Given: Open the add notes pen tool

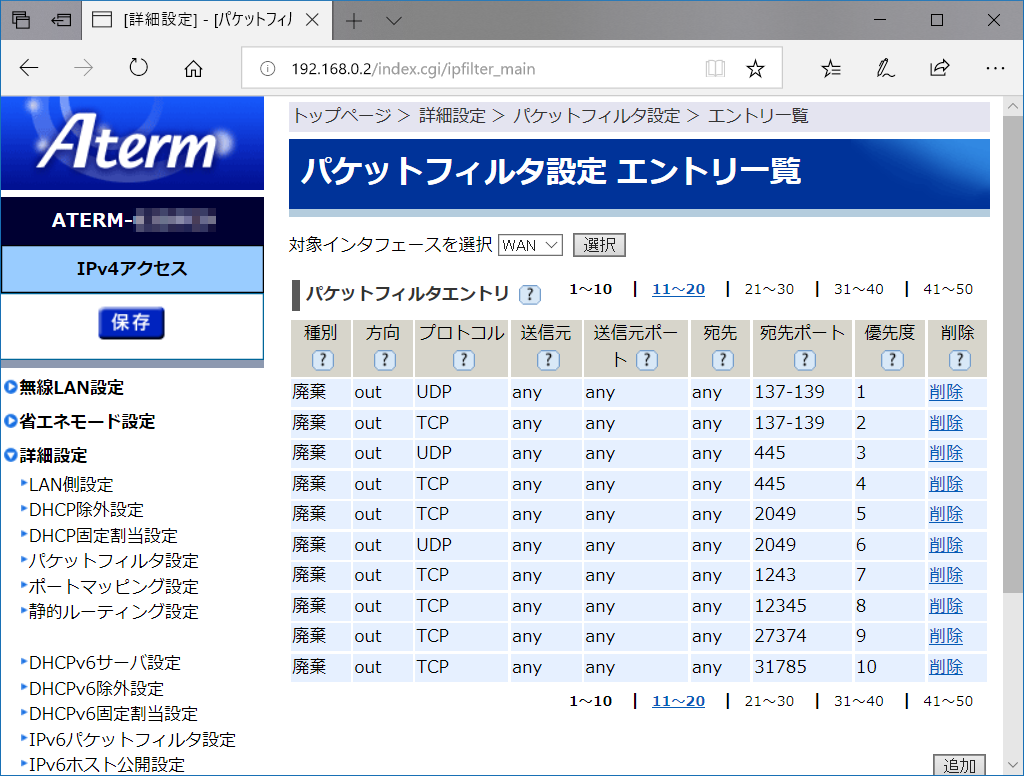Looking at the screenshot, I should point(885,68).
